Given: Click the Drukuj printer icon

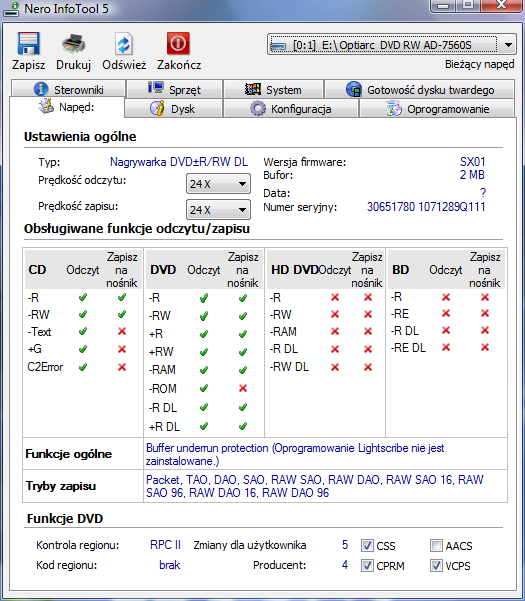Looking at the screenshot, I should click(74, 44).
